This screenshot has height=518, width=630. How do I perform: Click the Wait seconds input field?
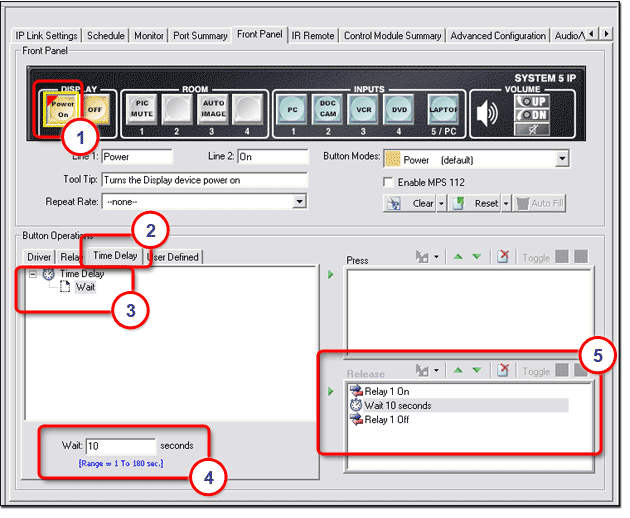[120, 445]
